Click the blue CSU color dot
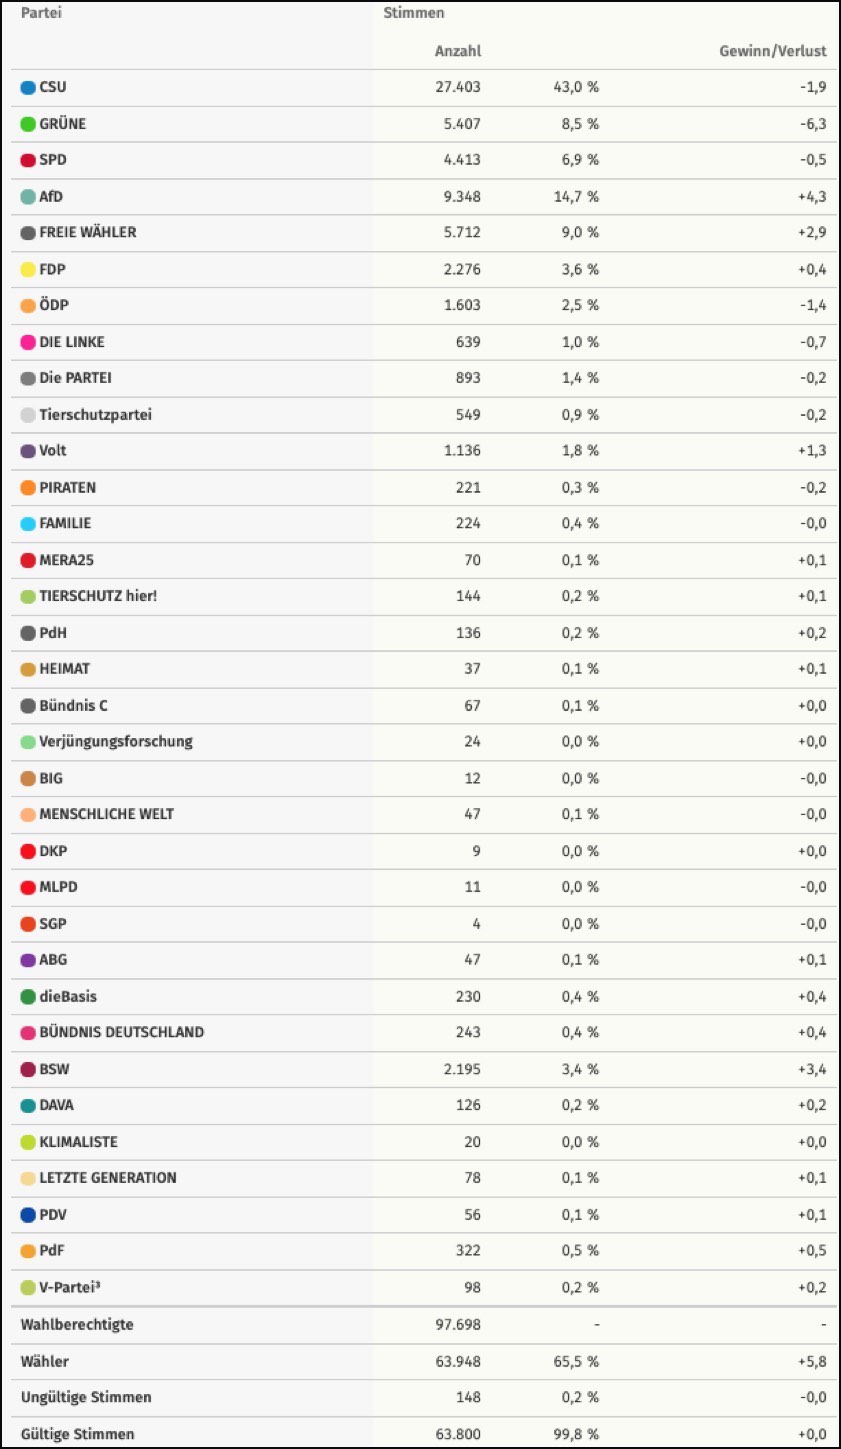Screen dimensions: 841x1449 28,87
